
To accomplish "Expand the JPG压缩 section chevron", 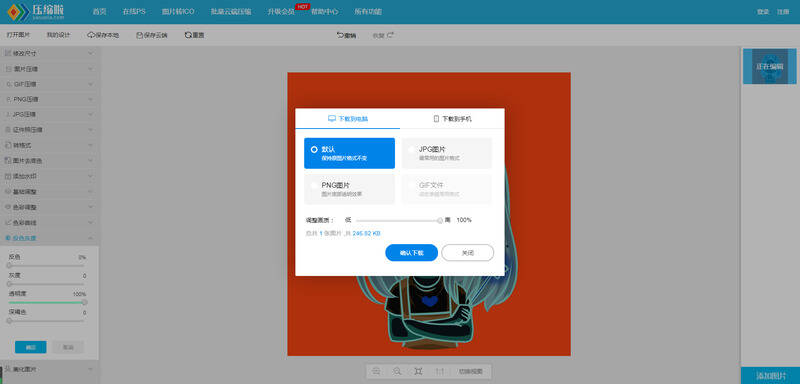I will pos(90,114).
